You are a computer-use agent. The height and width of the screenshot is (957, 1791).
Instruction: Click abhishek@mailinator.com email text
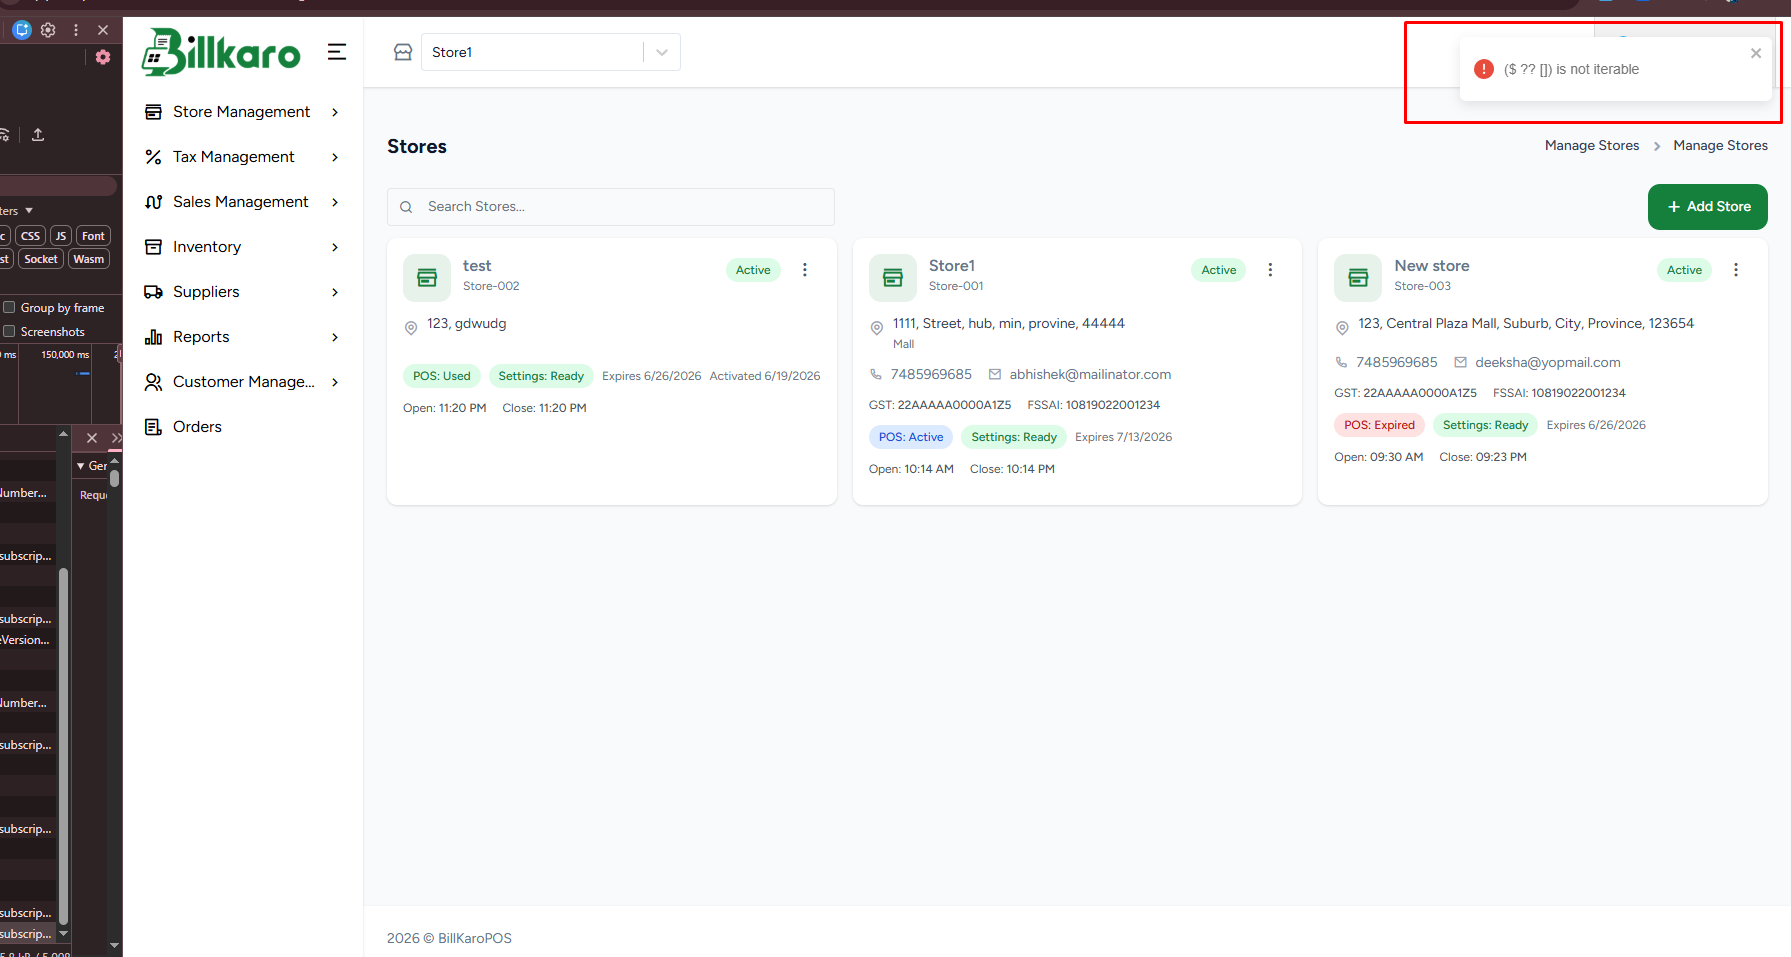click(1090, 375)
